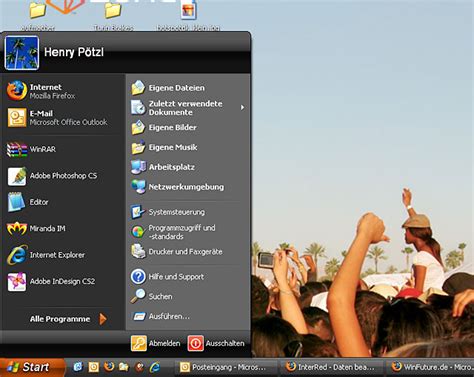Open the image file icon on desktop
The height and width of the screenshot is (377, 474).
[x=188, y=10]
